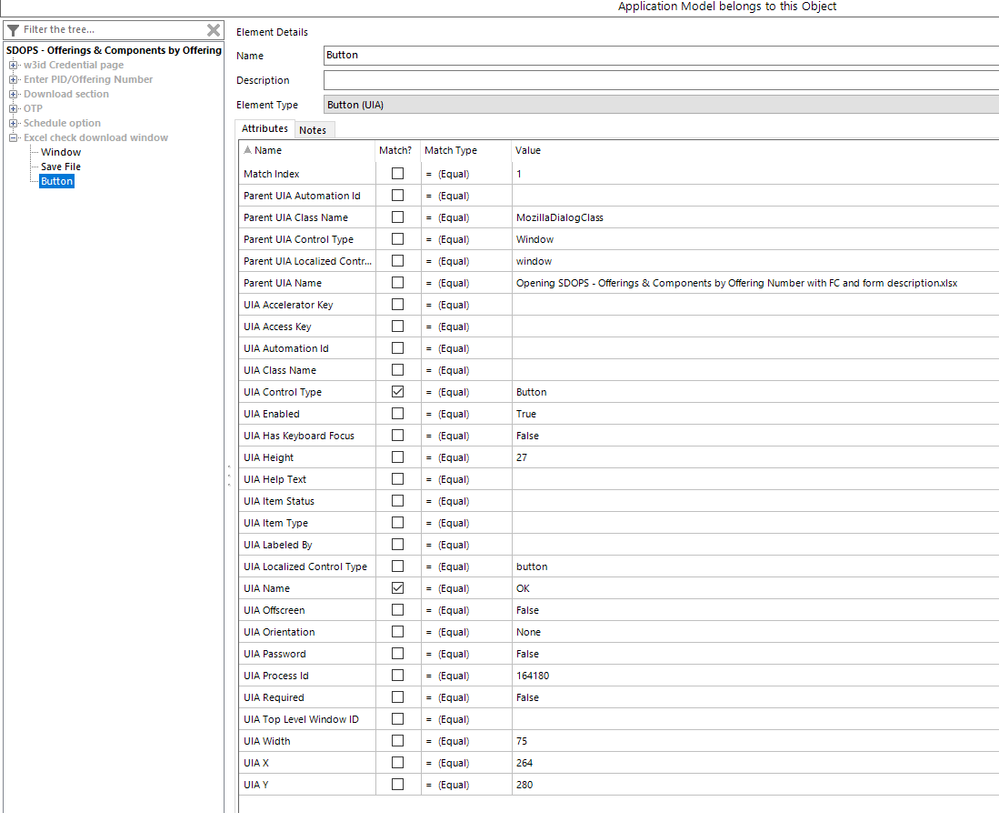Click the Filter the tree search field
The height and width of the screenshot is (813, 999).
(x=113, y=30)
